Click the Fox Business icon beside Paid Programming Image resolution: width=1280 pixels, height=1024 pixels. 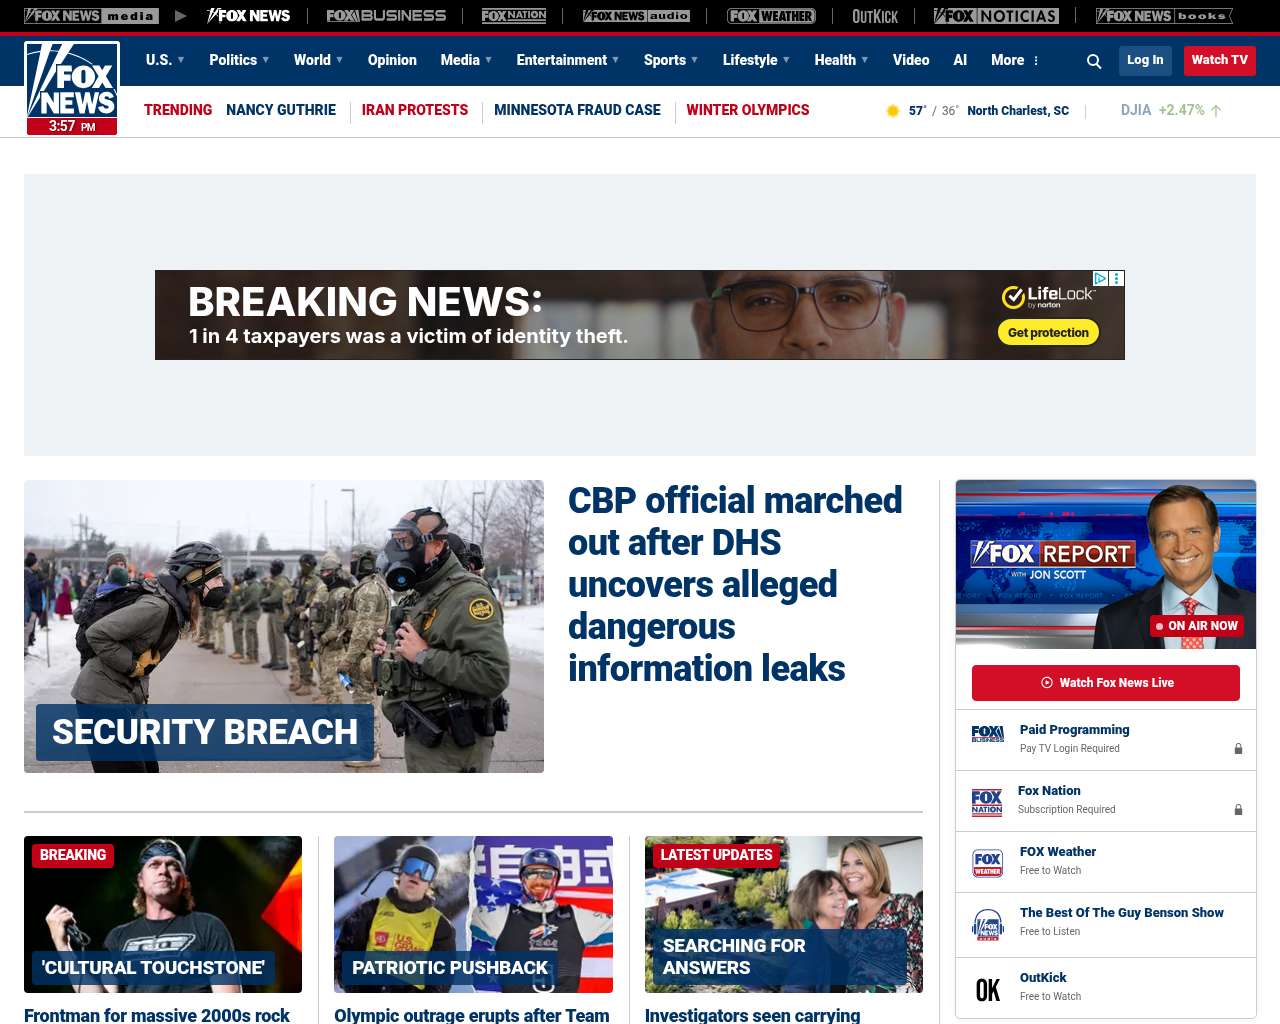coord(988,734)
